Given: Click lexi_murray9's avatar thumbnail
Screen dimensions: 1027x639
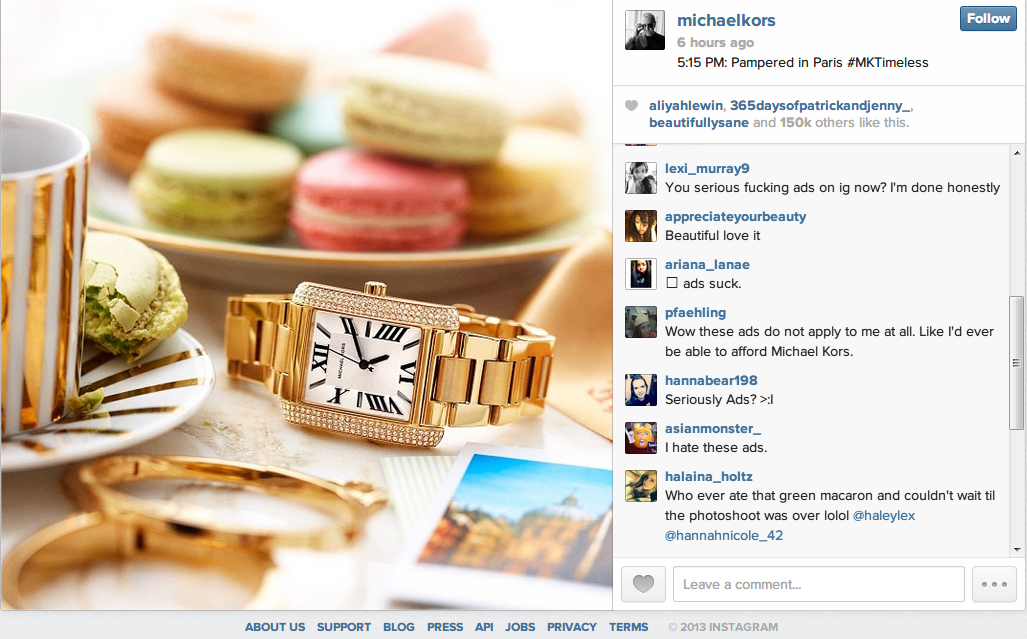Looking at the screenshot, I should point(641,178).
